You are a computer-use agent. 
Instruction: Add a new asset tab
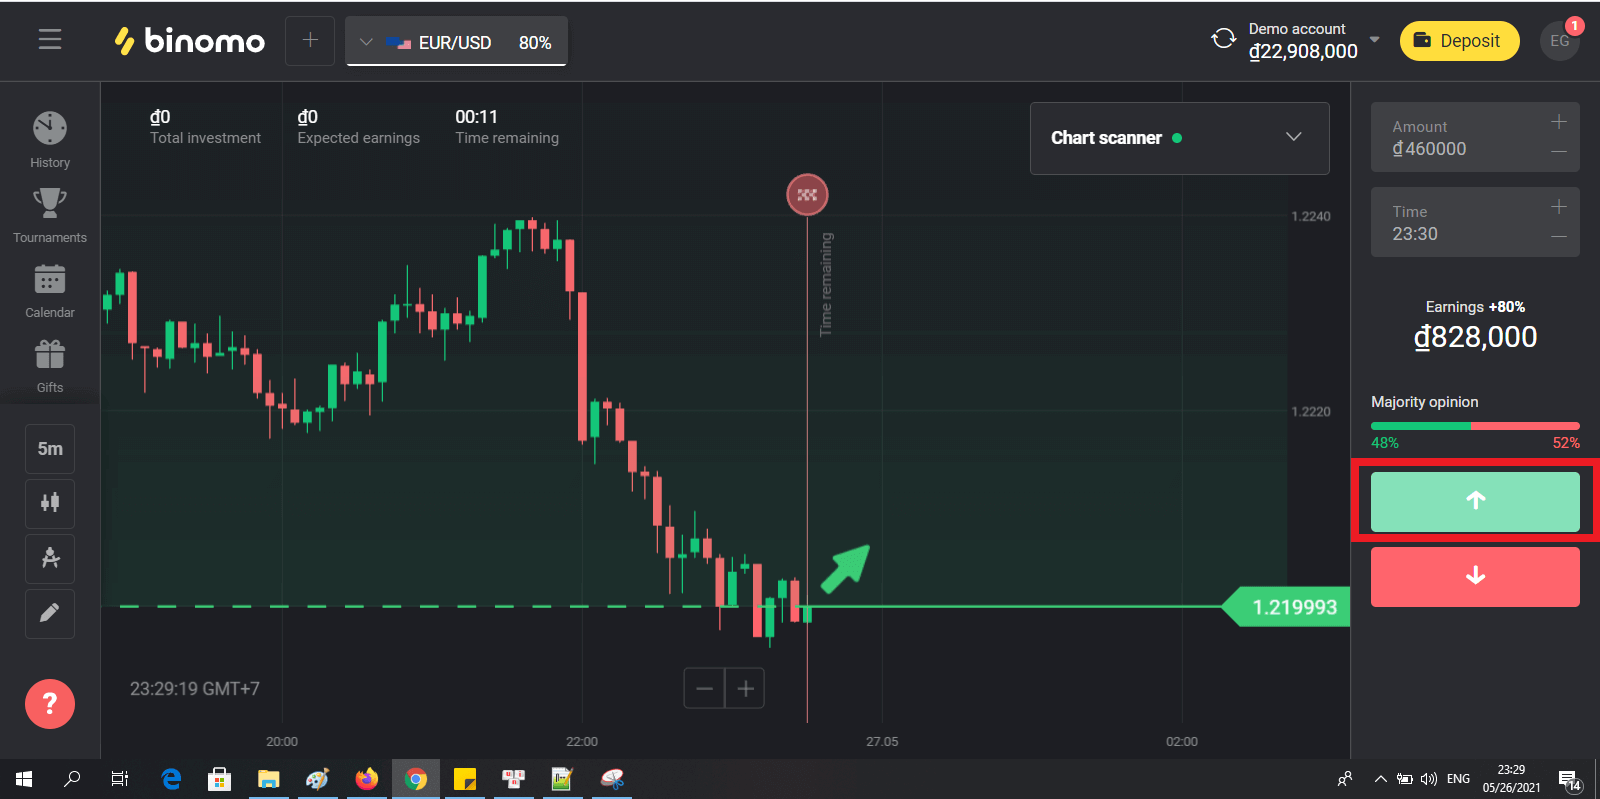pos(310,41)
